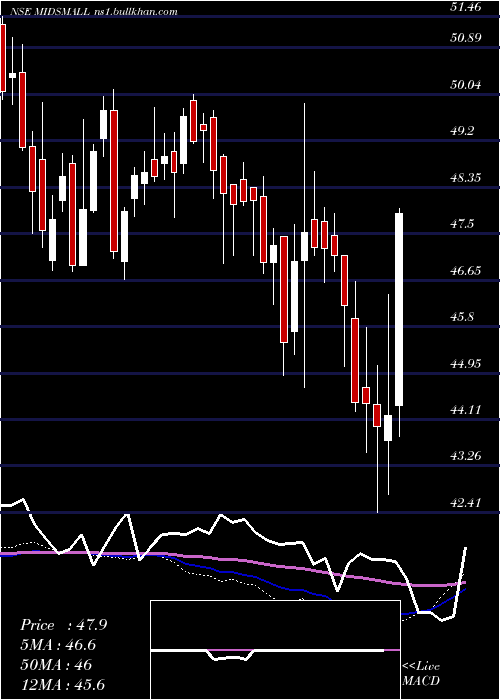Click the 50MA : 46 readout
Image resolution: width=500 pixels, height=700 pixels.
(56, 665)
